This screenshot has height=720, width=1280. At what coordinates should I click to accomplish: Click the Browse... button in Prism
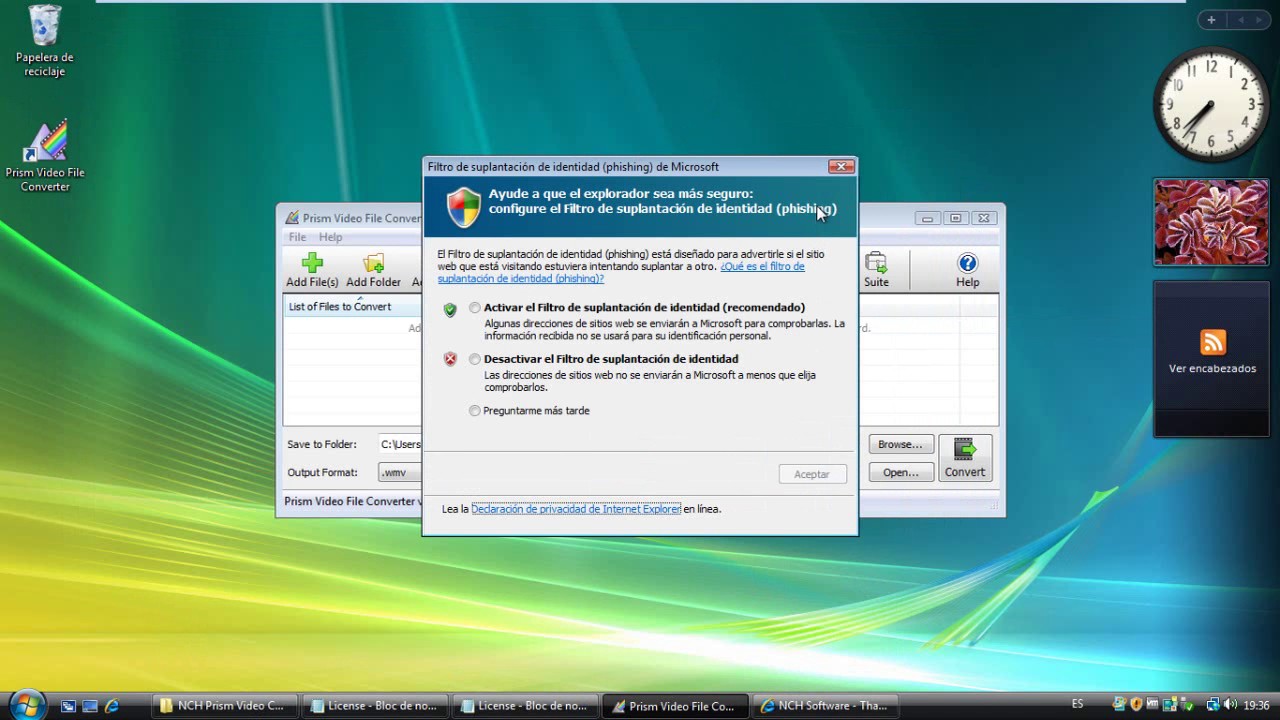click(900, 444)
